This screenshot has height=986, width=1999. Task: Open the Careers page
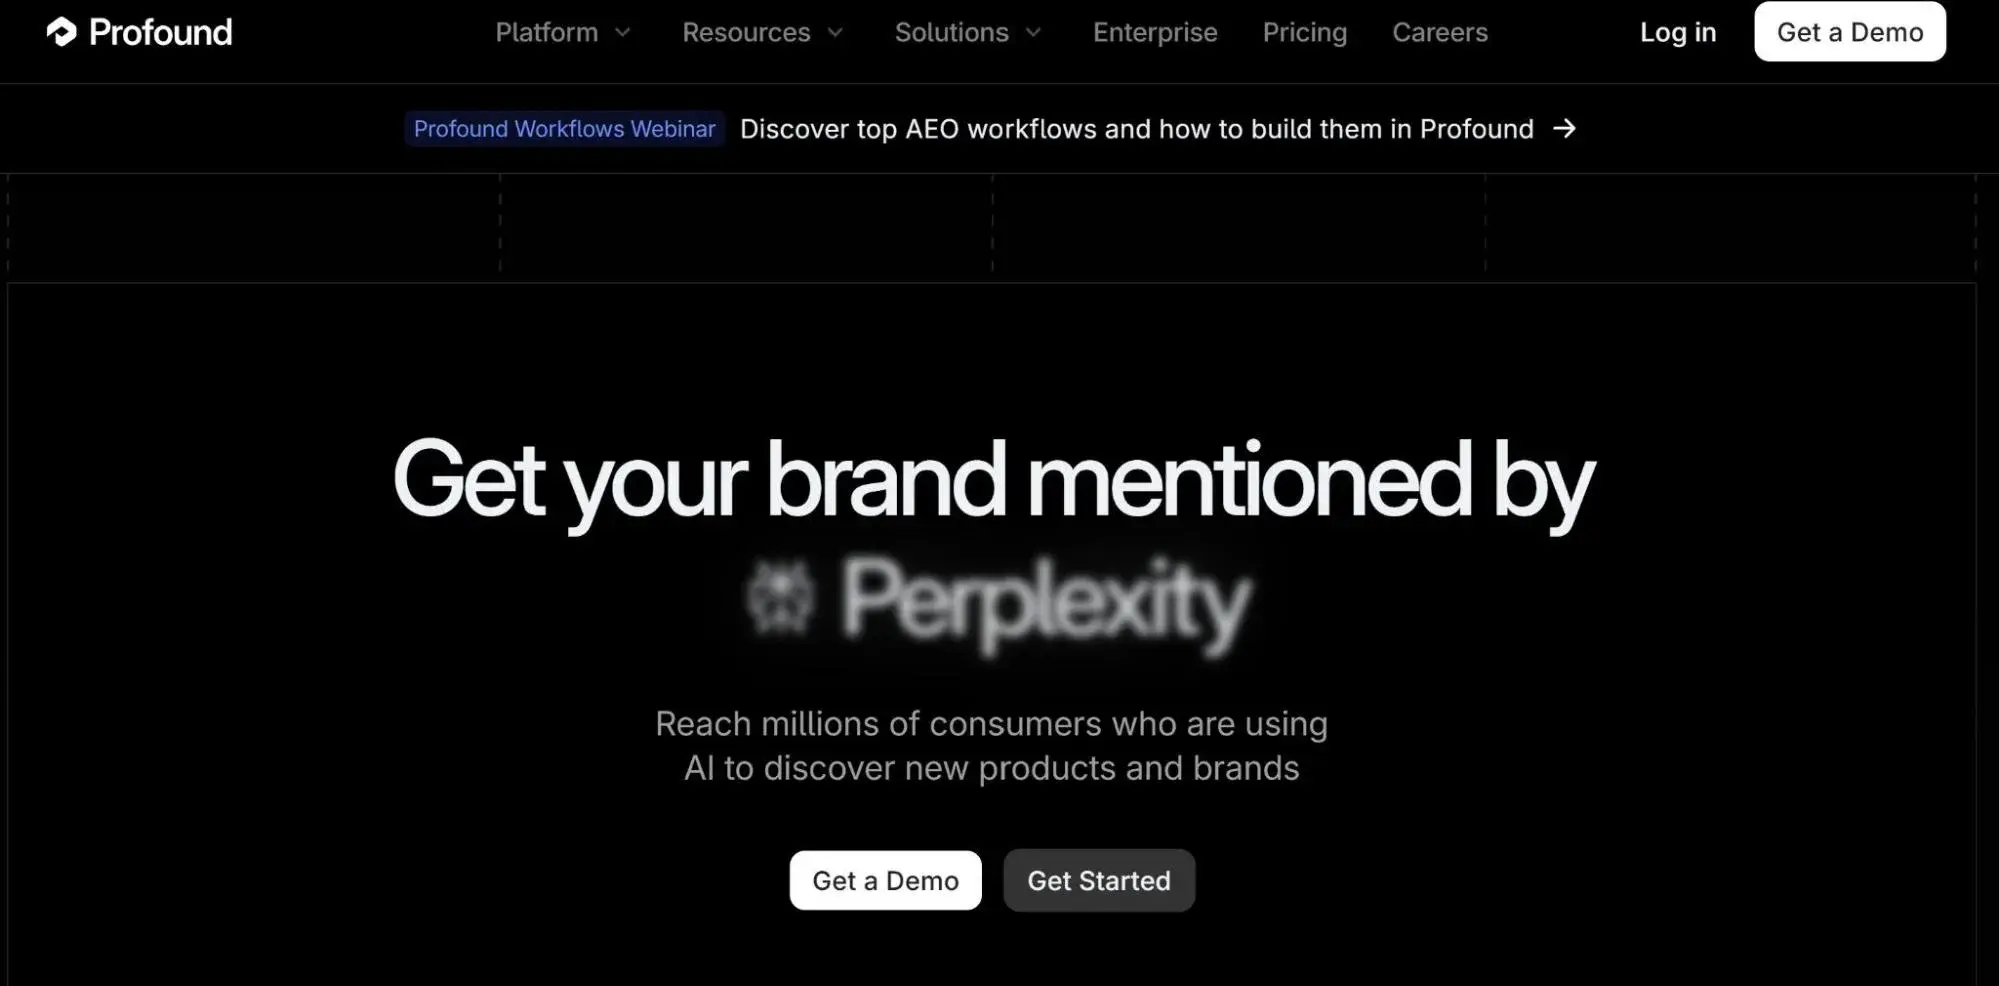(x=1439, y=32)
